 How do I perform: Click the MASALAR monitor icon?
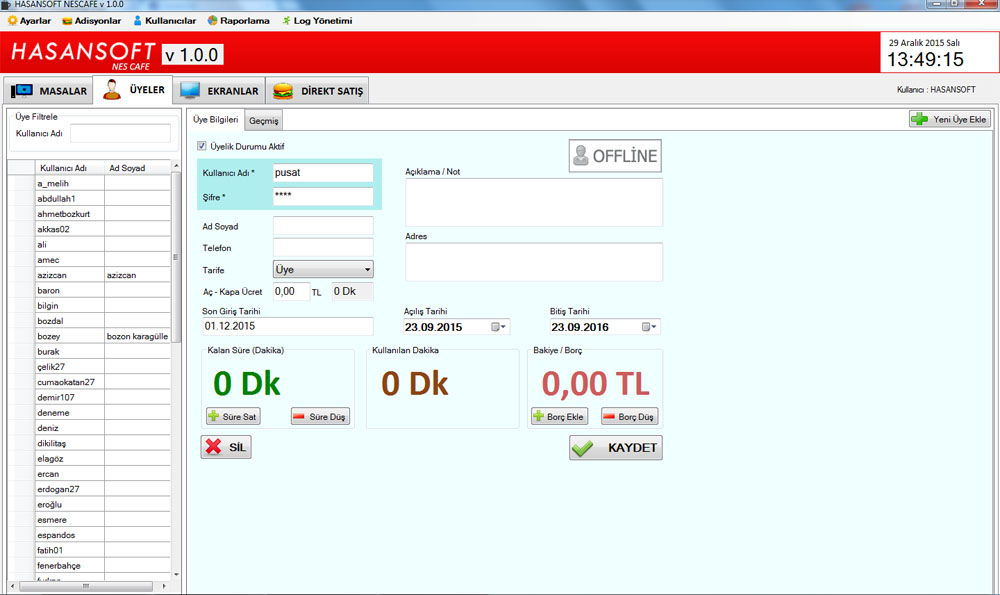coord(22,91)
